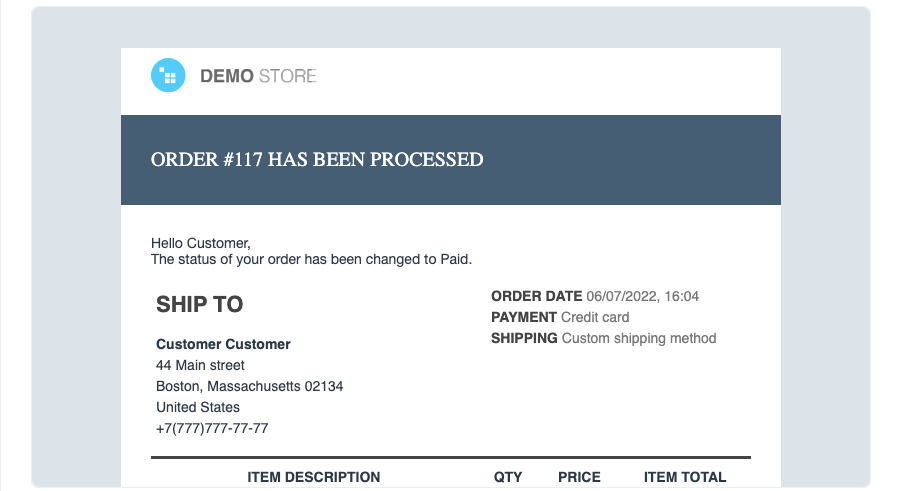Screen dimensions: 900x491
Task: Click the United States country line
Action: tap(198, 407)
